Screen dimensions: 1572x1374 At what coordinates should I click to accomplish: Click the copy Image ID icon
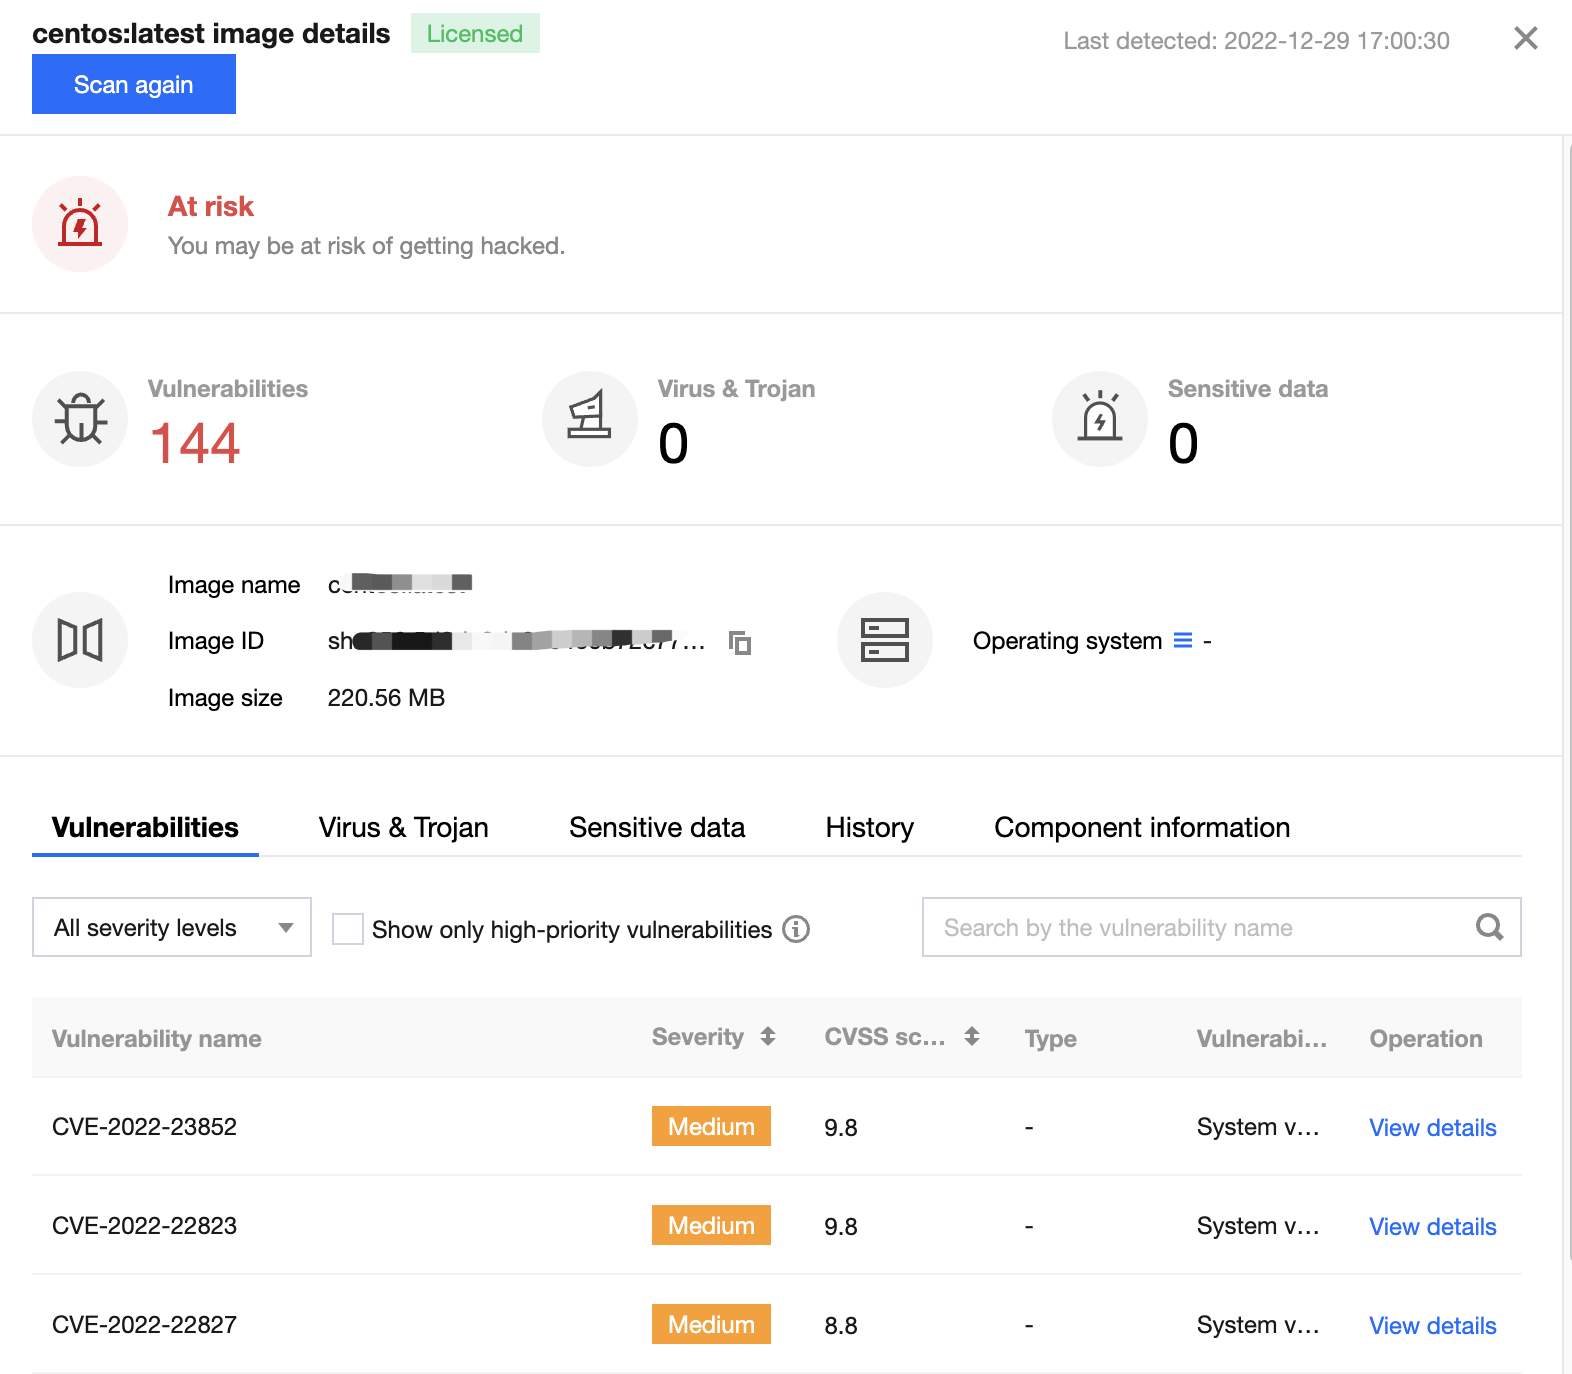tap(740, 643)
